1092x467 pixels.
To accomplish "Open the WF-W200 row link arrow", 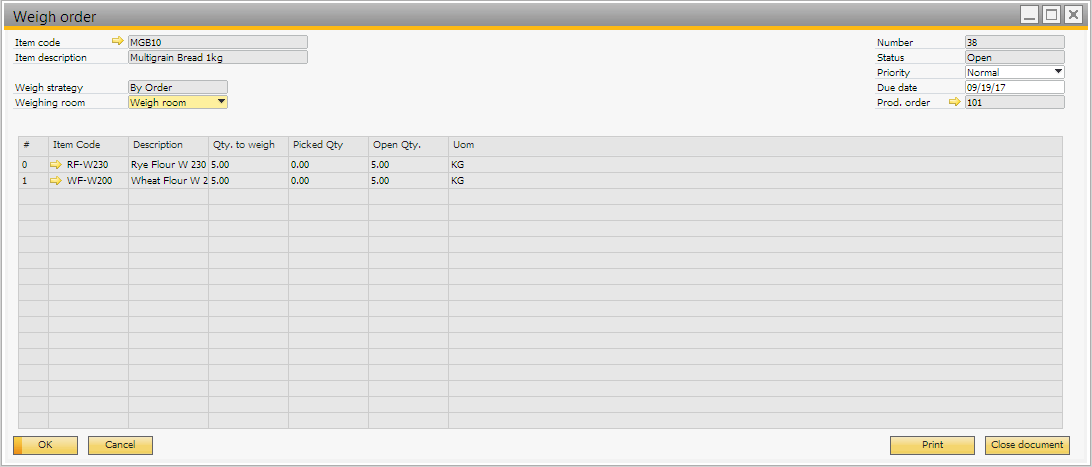I will pyautogui.click(x=56, y=181).
